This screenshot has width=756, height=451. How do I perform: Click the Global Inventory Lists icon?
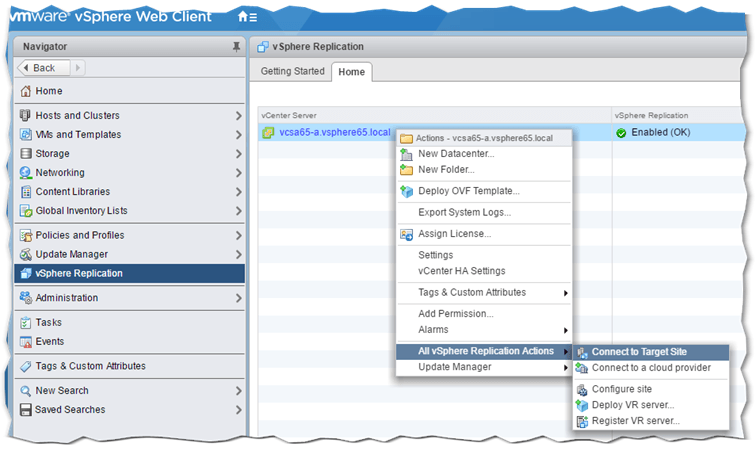(26, 211)
